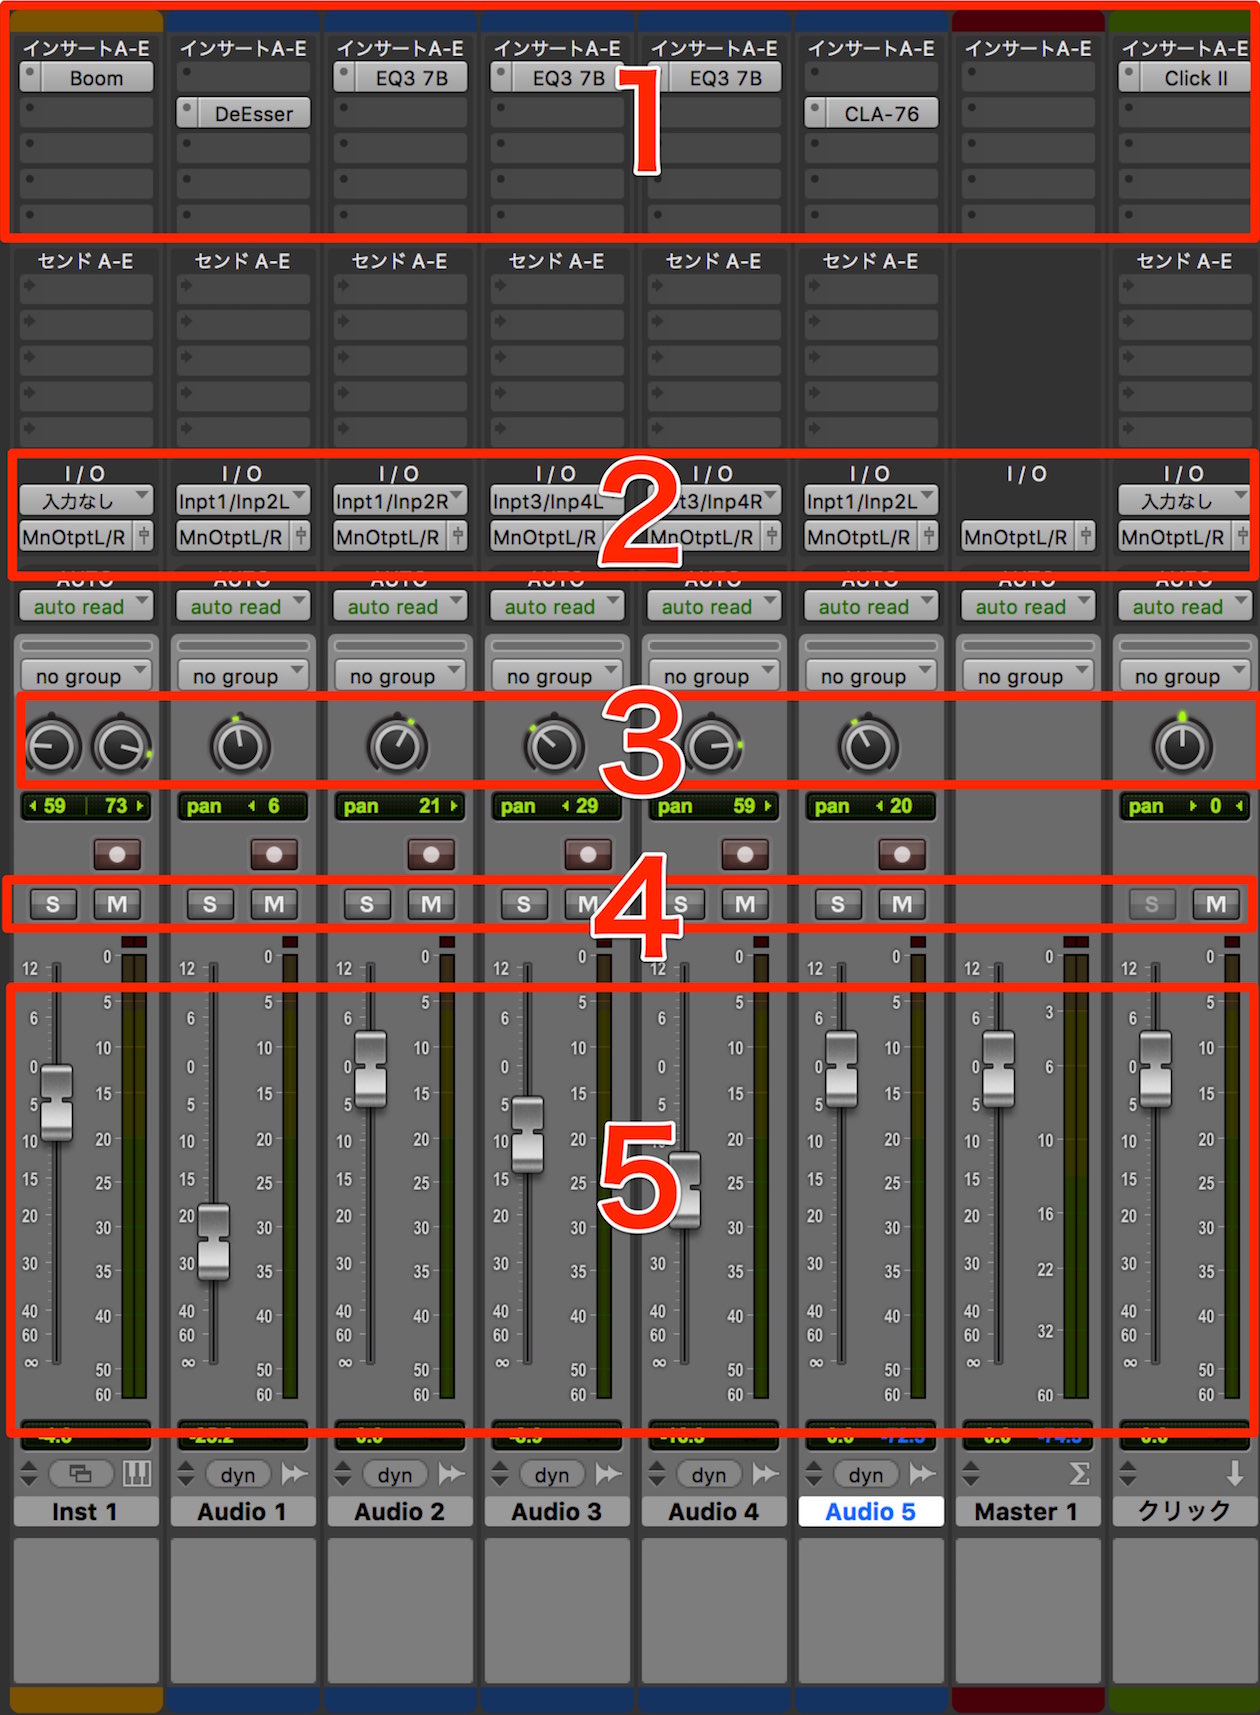Image resolution: width=1260 pixels, height=1715 pixels.
Task: Open the センド A-E header on Audio 5
Action: click(x=871, y=261)
